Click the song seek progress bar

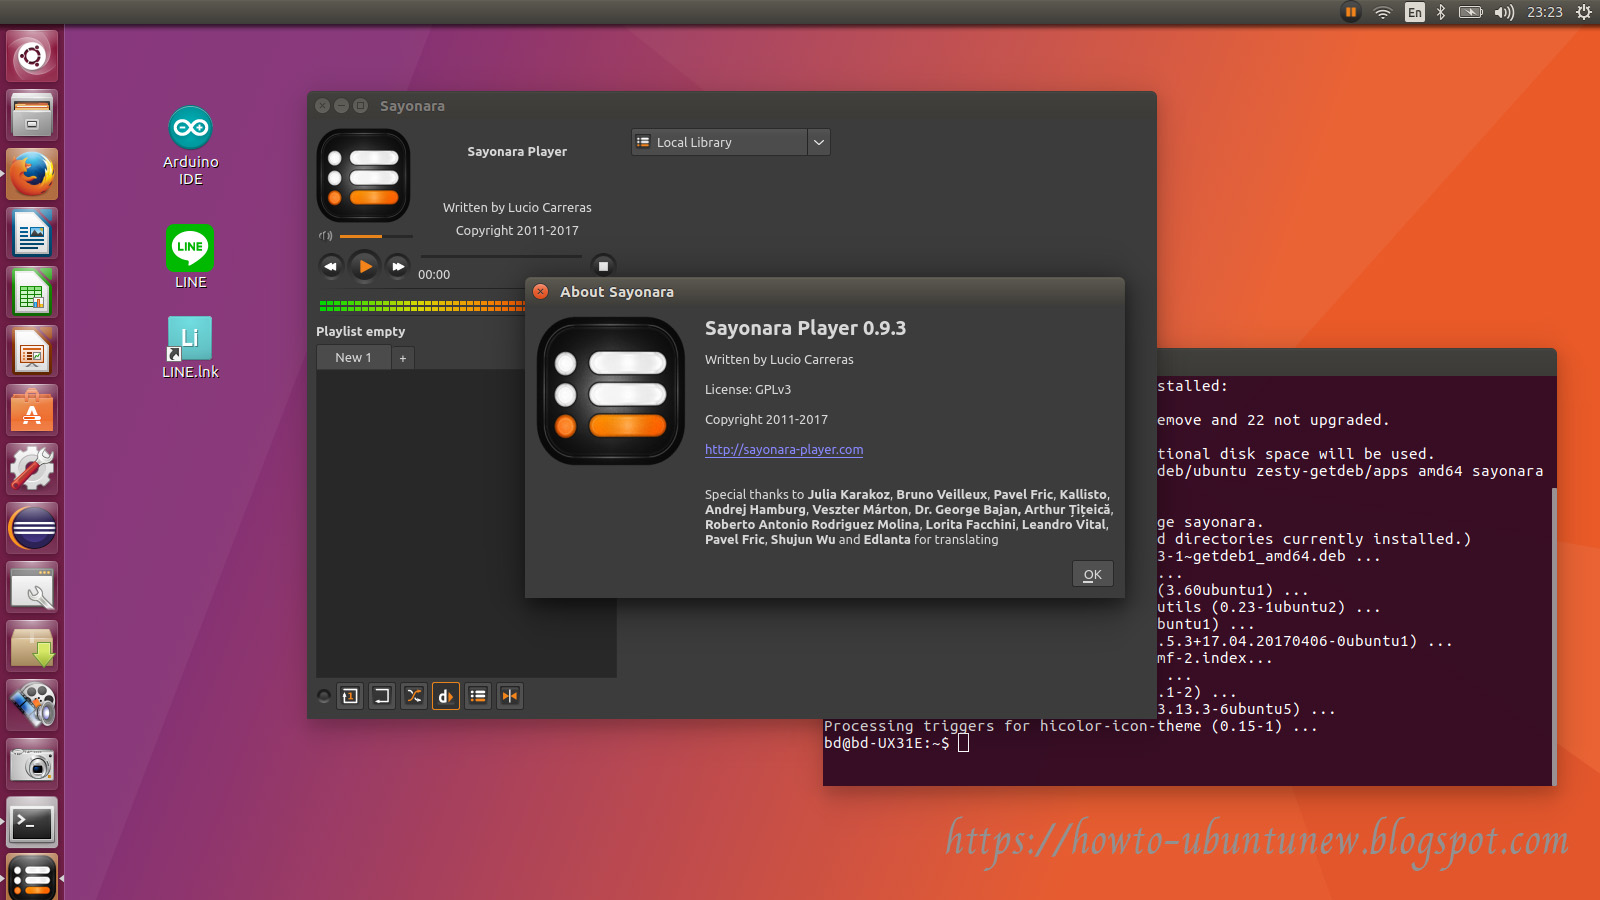[x=500, y=256]
